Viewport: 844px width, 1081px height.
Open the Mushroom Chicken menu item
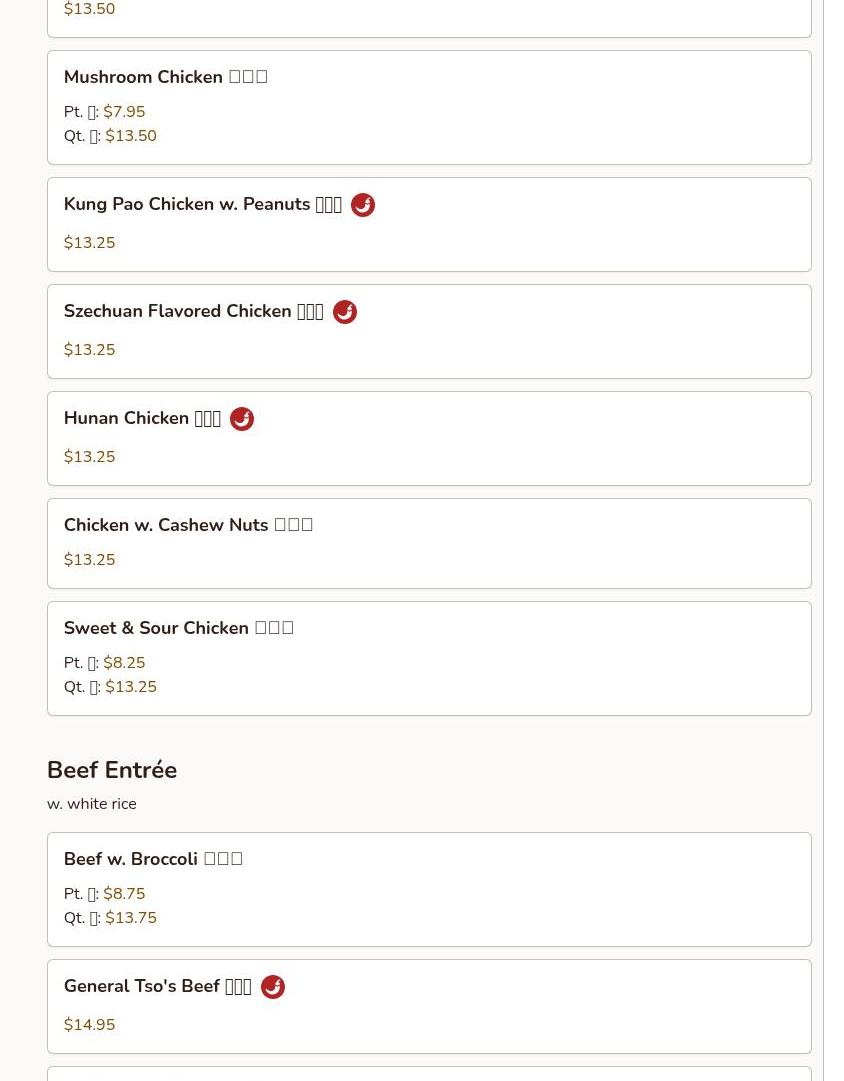pyautogui.click(x=429, y=108)
